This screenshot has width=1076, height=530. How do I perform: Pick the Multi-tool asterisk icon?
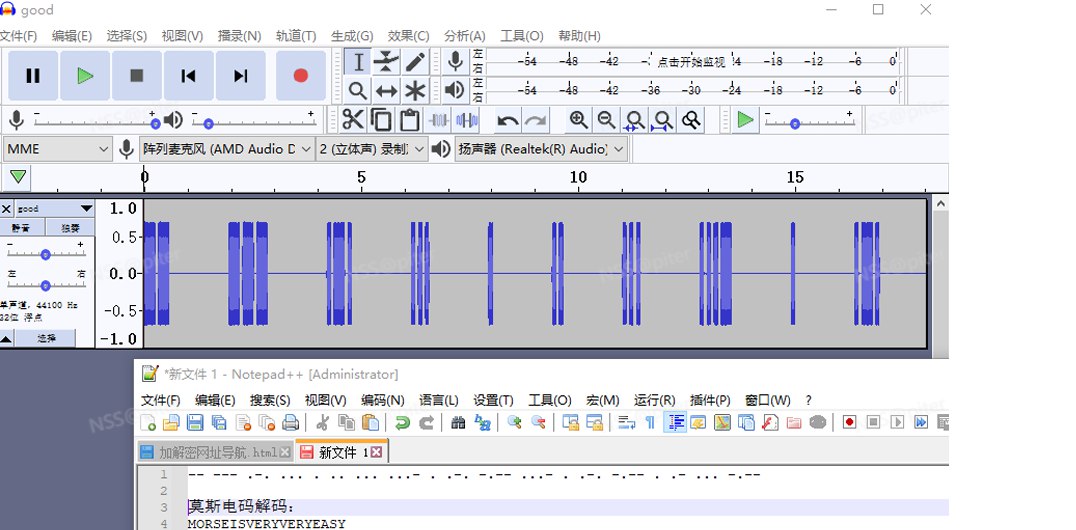pos(415,91)
